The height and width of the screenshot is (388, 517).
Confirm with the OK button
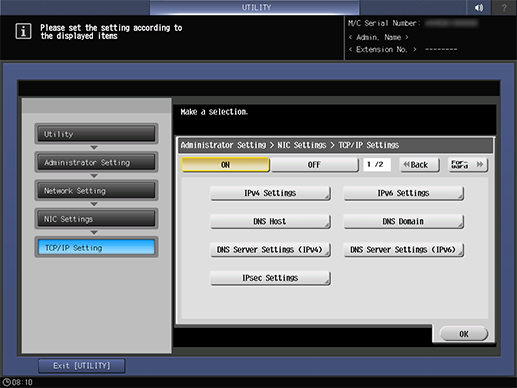click(464, 334)
